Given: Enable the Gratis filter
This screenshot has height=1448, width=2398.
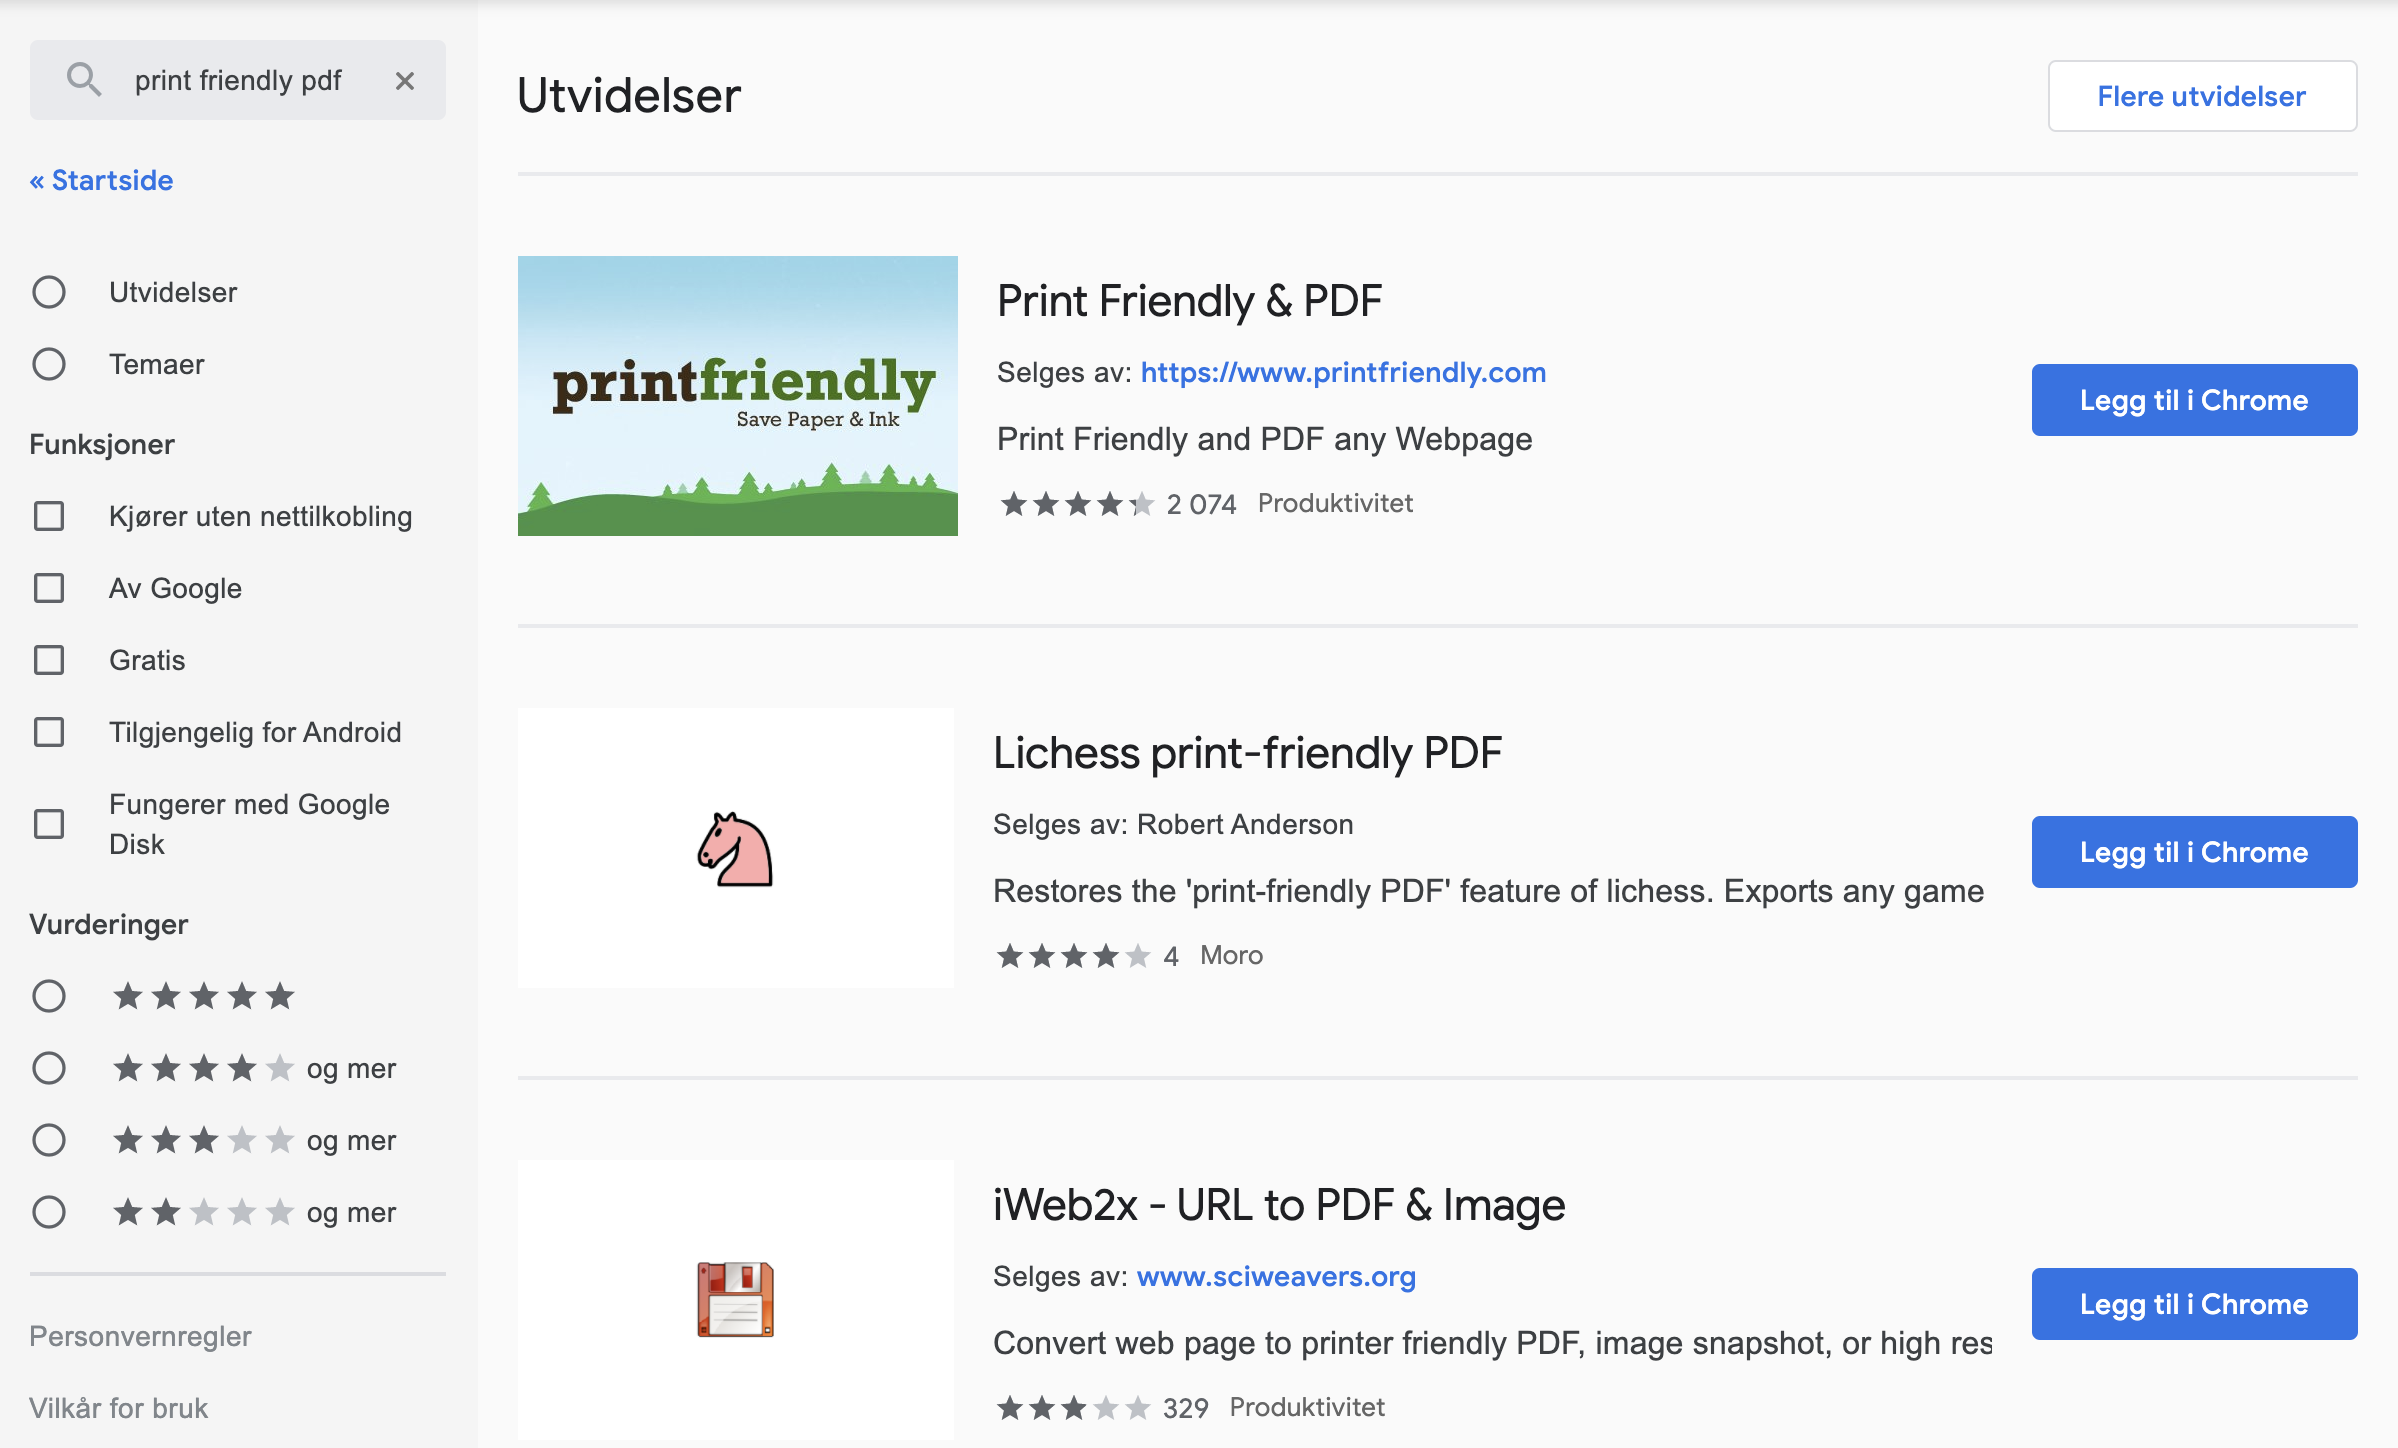Looking at the screenshot, I should click(48, 660).
